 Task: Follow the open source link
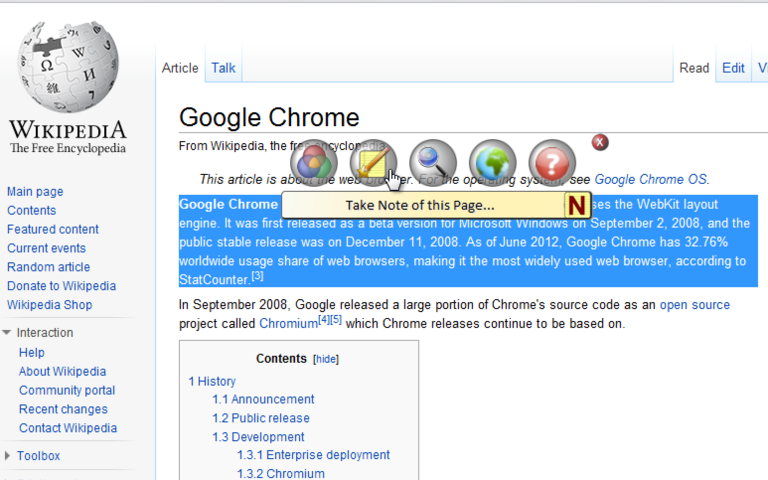[x=695, y=305]
